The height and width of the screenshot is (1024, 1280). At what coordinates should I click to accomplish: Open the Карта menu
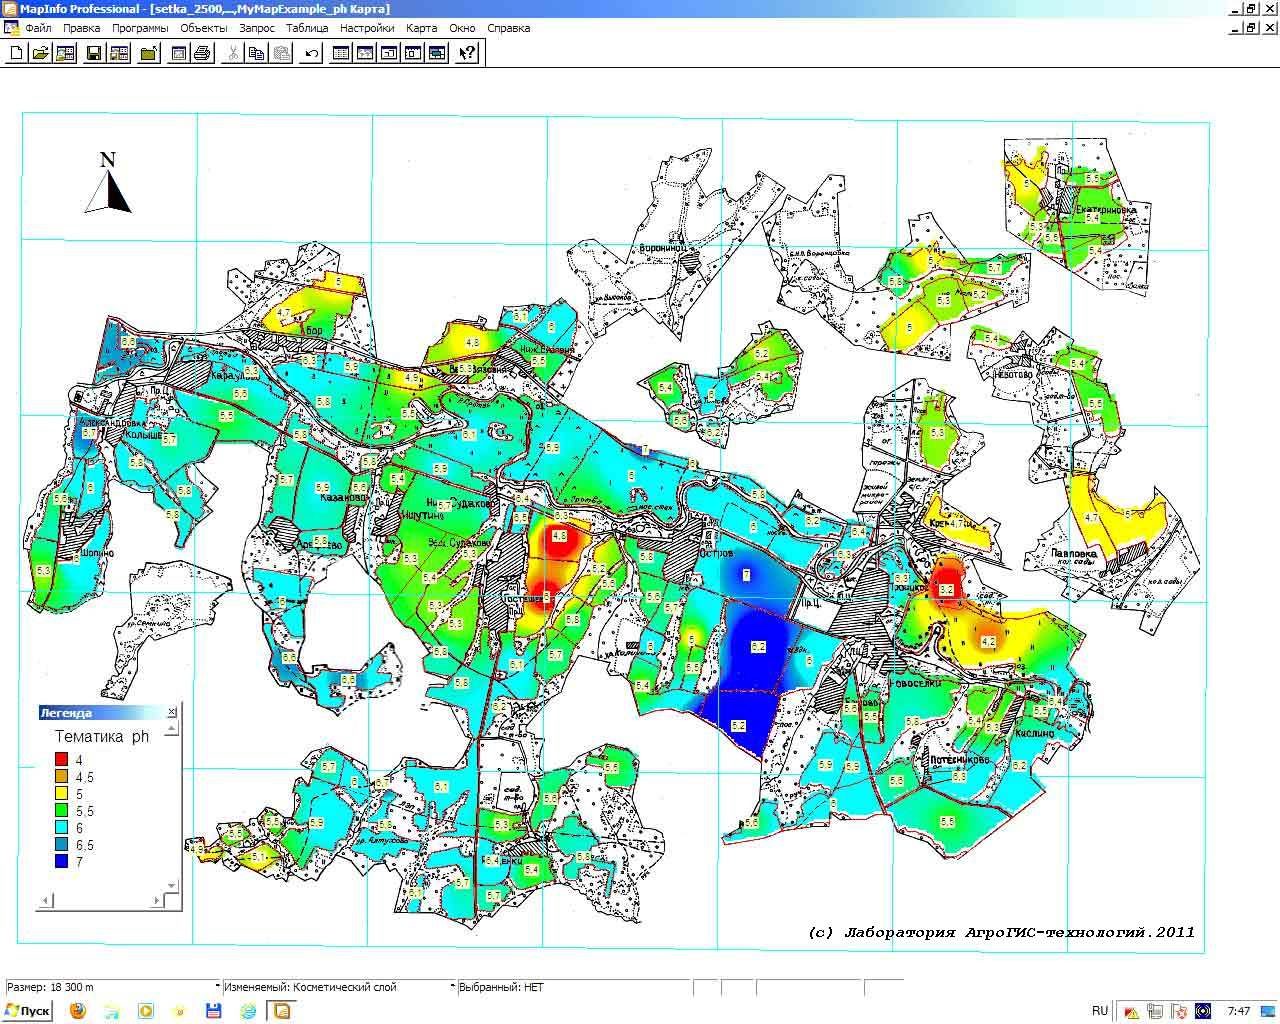pos(422,28)
